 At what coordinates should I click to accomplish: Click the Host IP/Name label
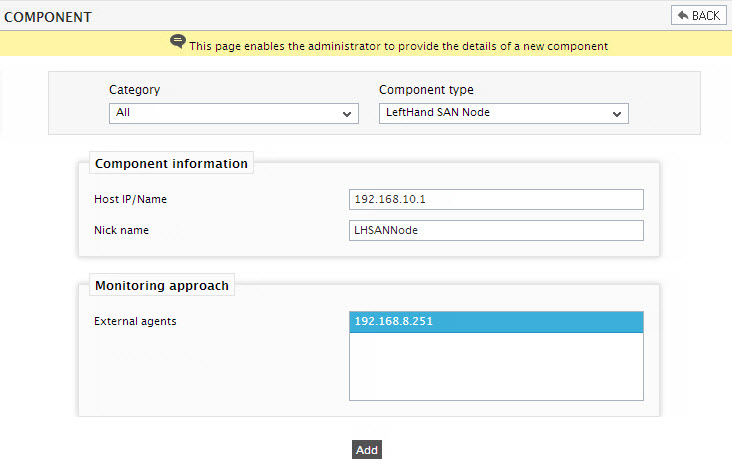(131, 199)
